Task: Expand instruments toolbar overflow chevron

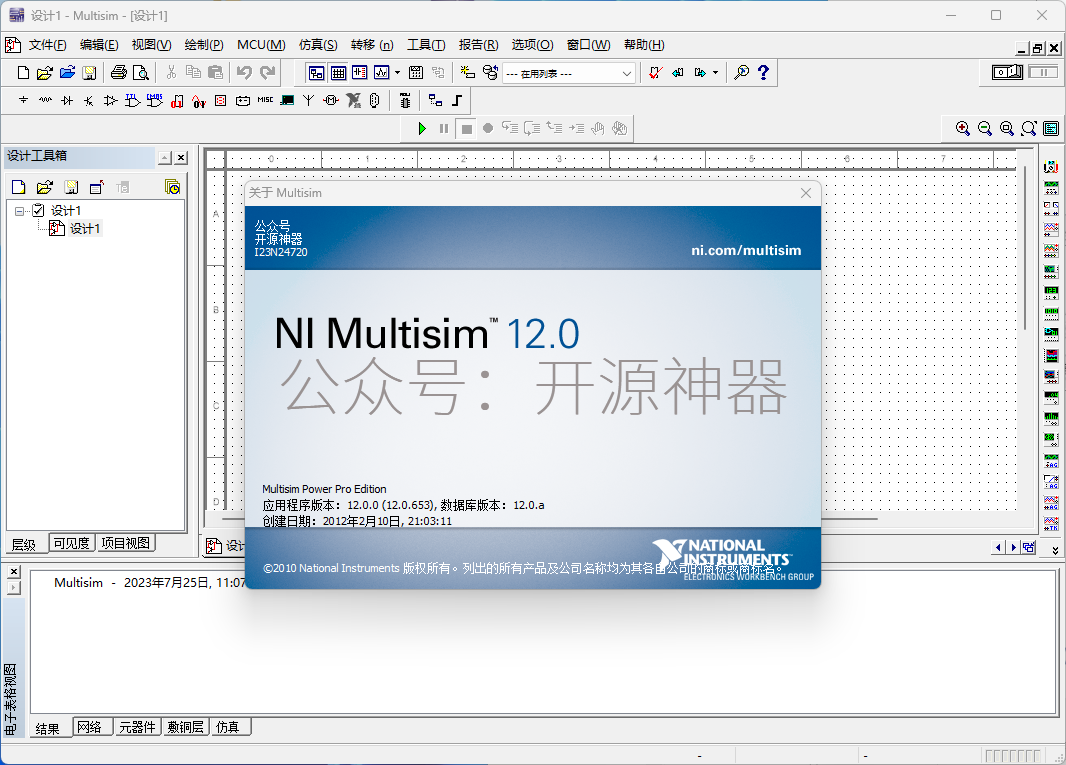Action: [1055, 550]
